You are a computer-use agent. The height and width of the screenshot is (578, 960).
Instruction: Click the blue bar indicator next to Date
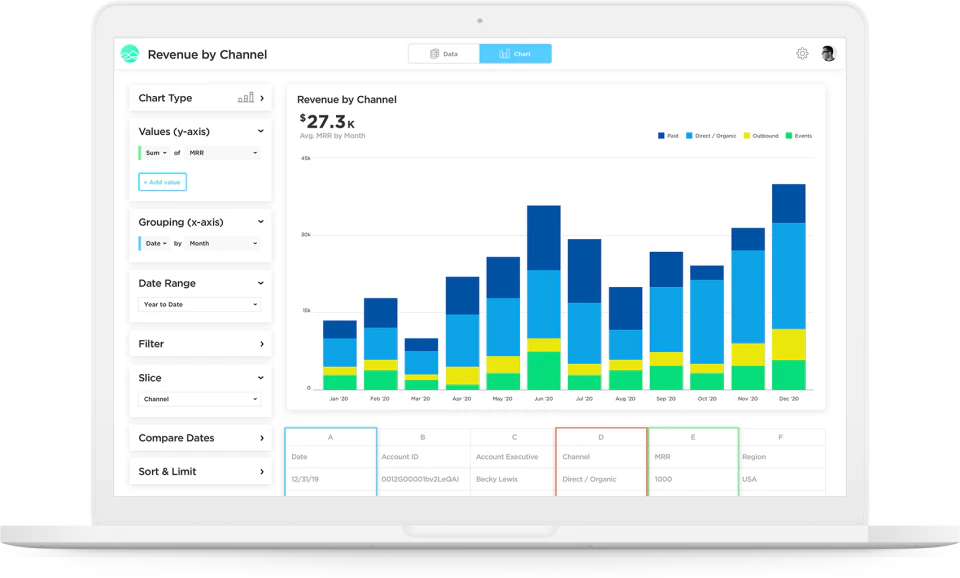point(140,243)
